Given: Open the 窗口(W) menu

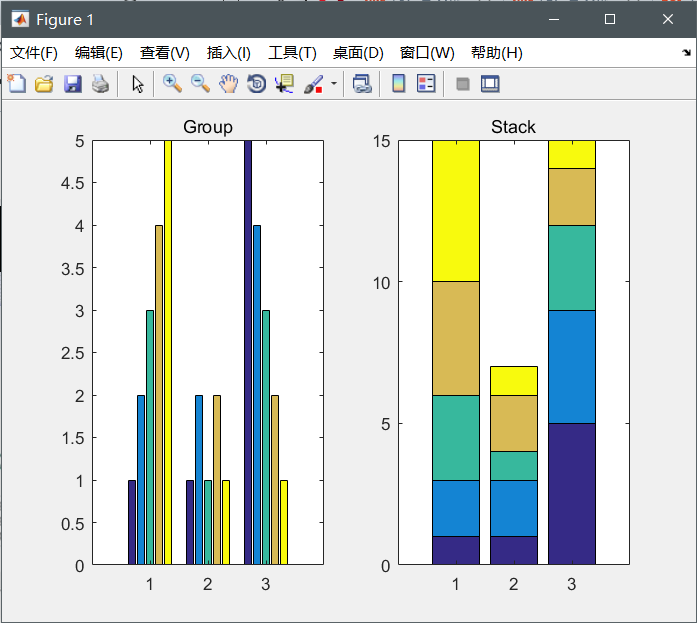Looking at the screenshot, I should pos(427,53).
